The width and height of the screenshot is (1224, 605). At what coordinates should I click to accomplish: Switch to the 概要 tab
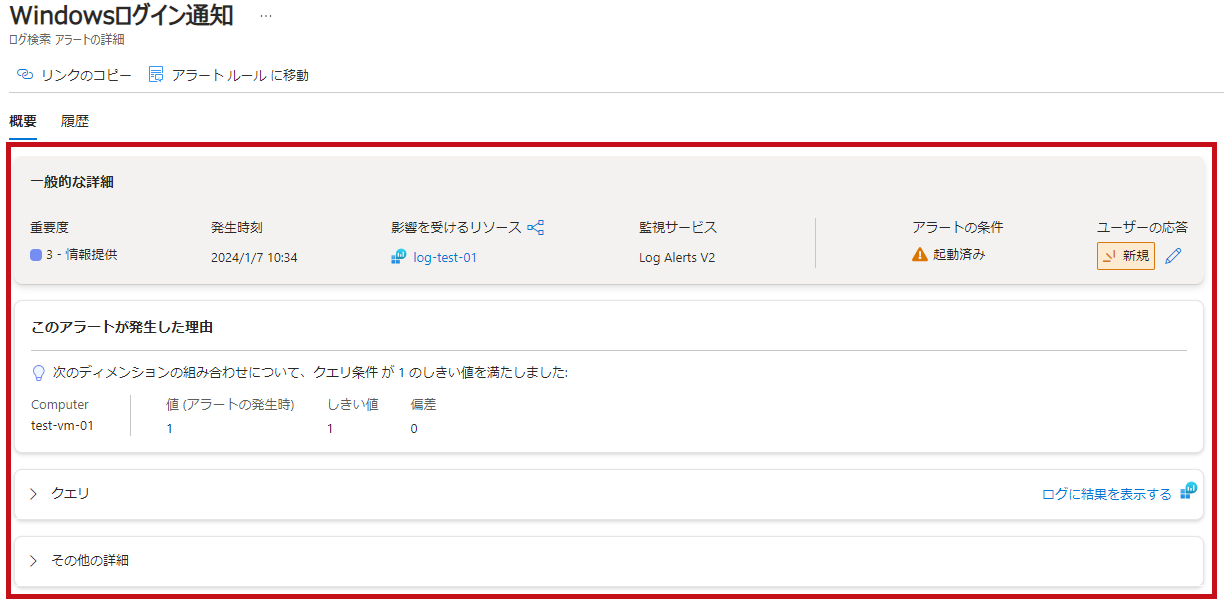pos(23,121)
